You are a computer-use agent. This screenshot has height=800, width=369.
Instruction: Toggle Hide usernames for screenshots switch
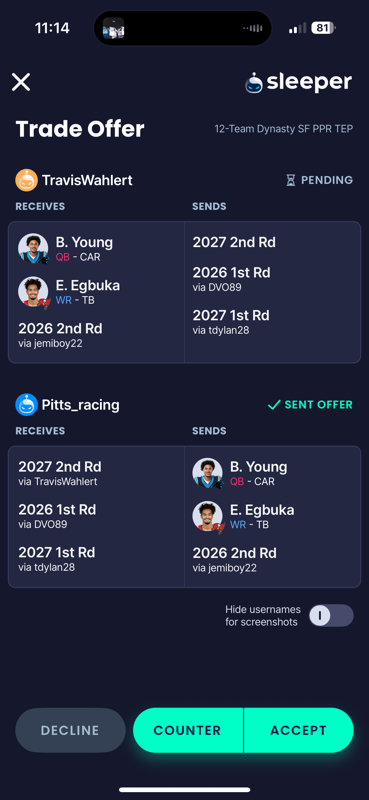[331, 615]
